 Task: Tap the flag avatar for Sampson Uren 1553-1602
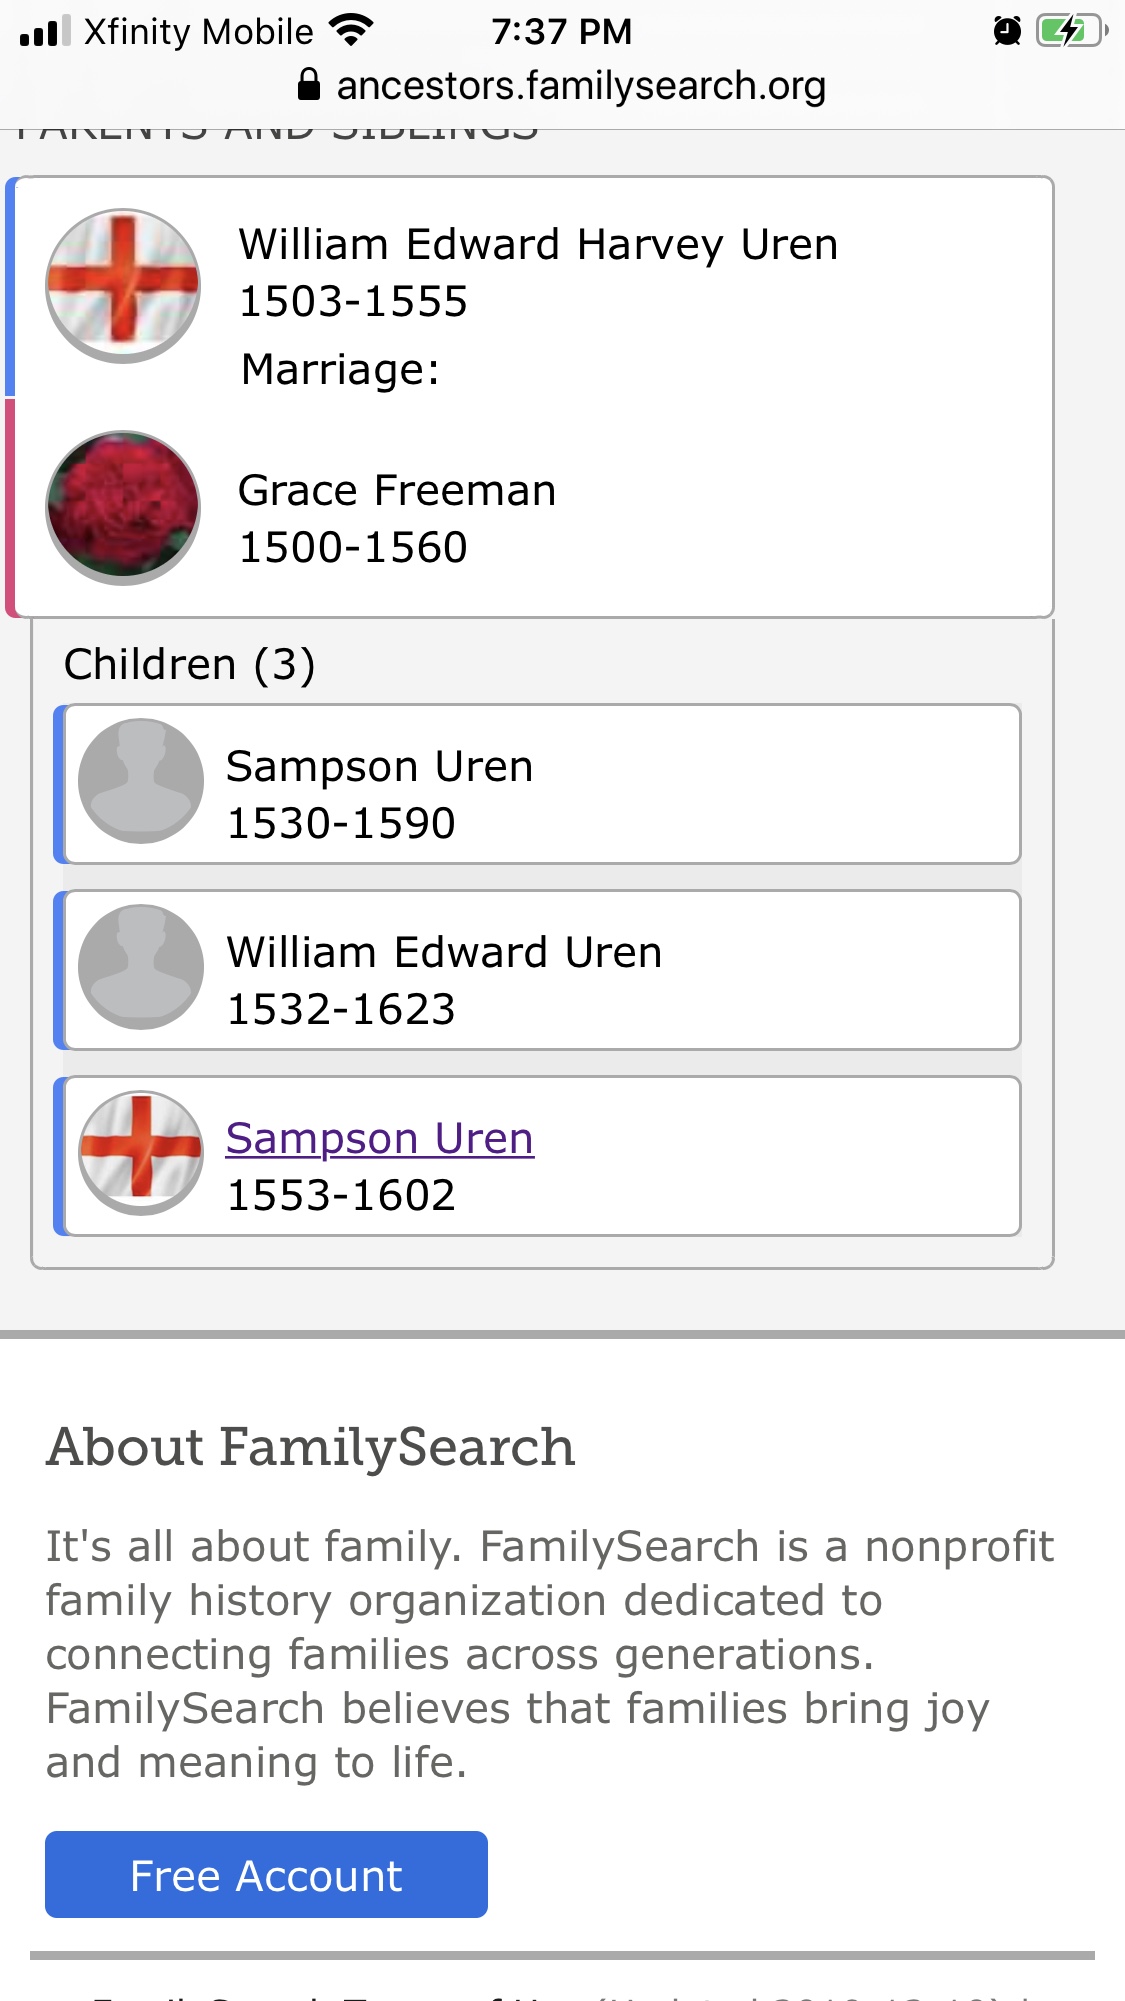click(x=141, y=1153)
